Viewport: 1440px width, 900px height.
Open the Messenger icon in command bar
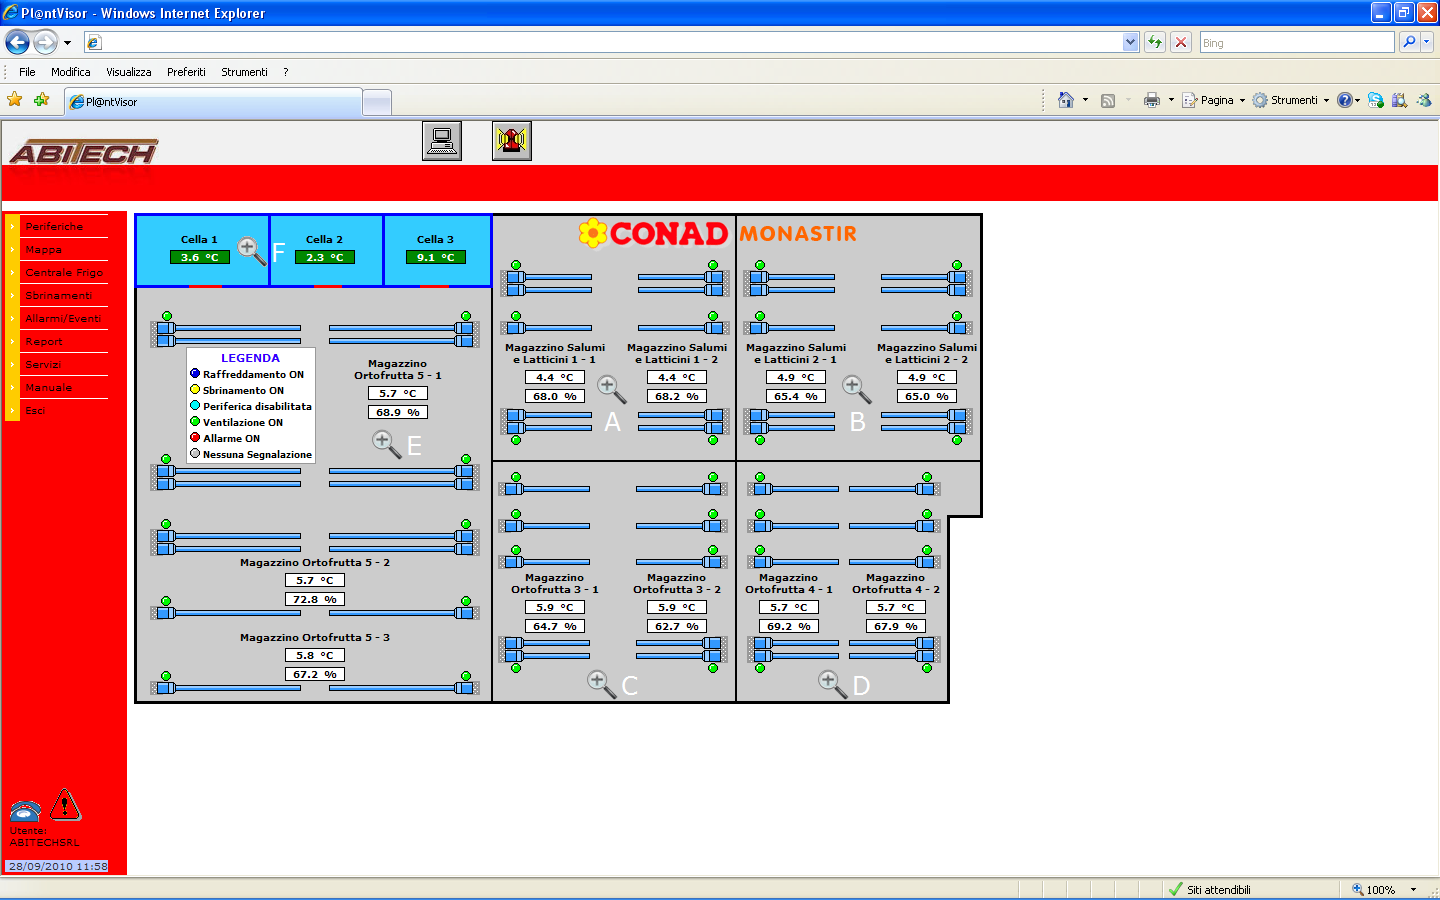(1423, 100)
